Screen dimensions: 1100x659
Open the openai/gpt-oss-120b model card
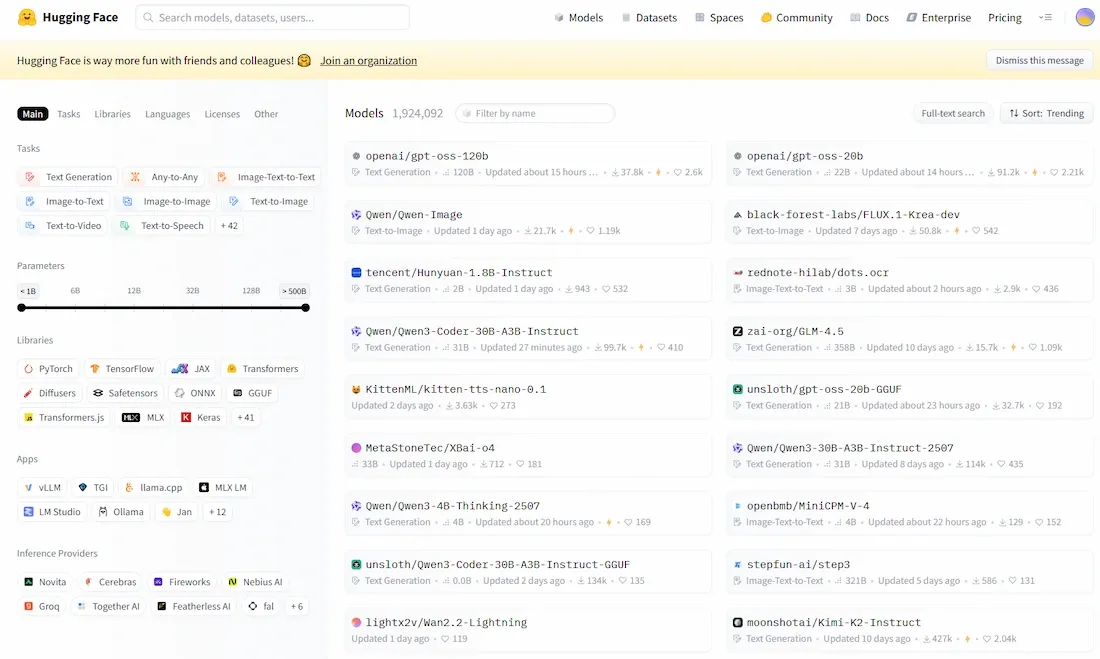[x=528, y=164]
